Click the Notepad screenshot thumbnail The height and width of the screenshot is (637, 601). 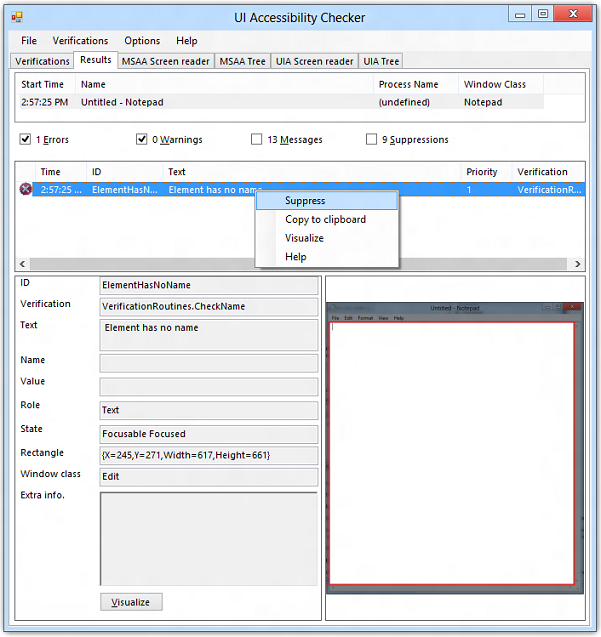[455, 448]
